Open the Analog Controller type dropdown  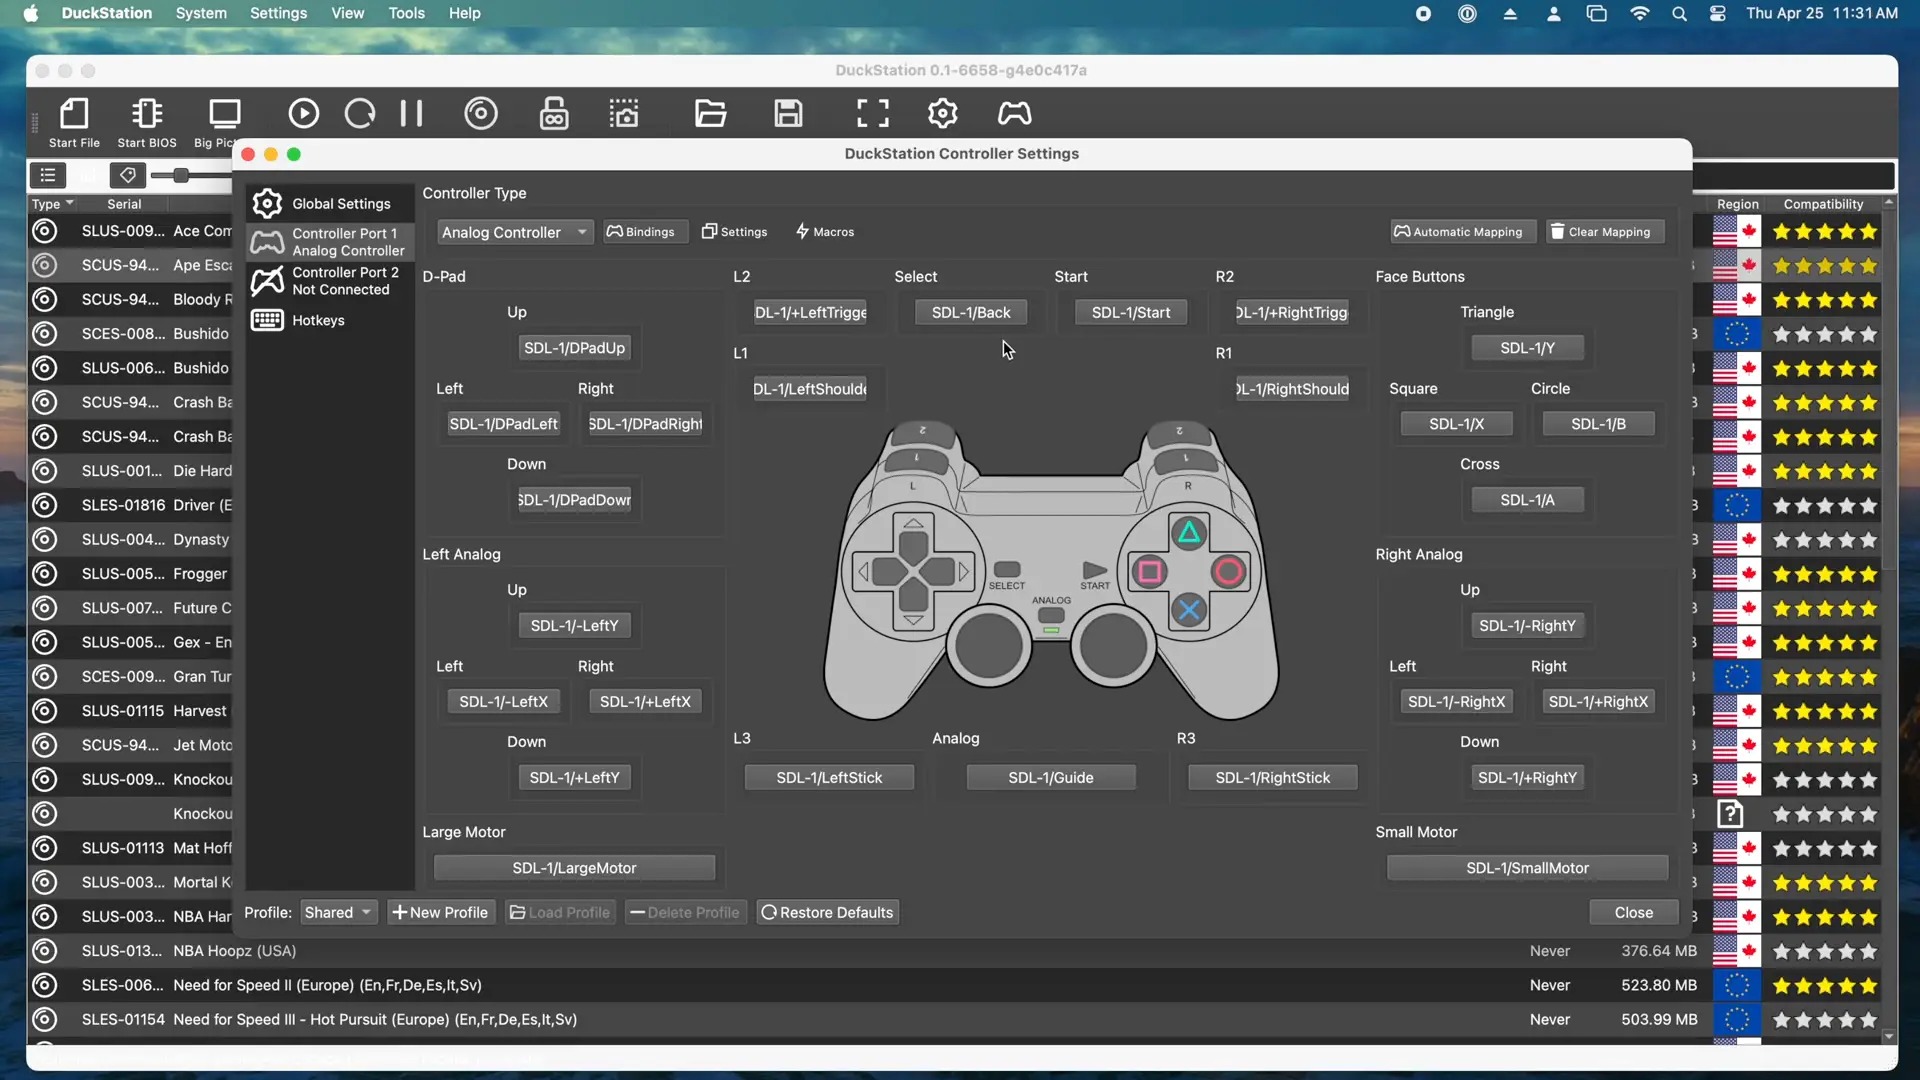515,232
